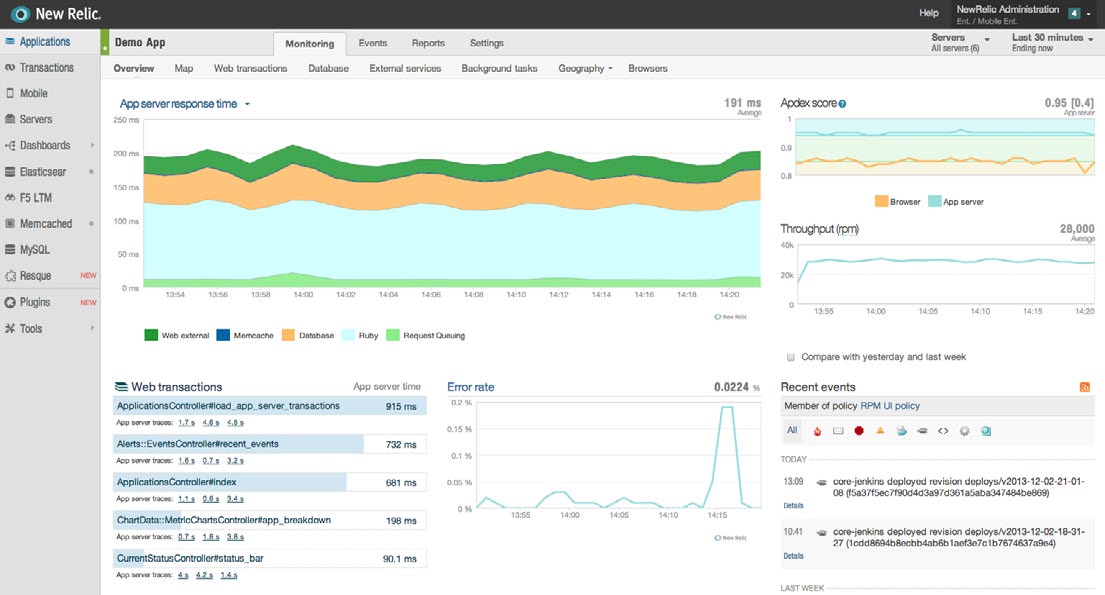Filter events by the gear icon
The image size is (1105, 595).
coord(964,431)
